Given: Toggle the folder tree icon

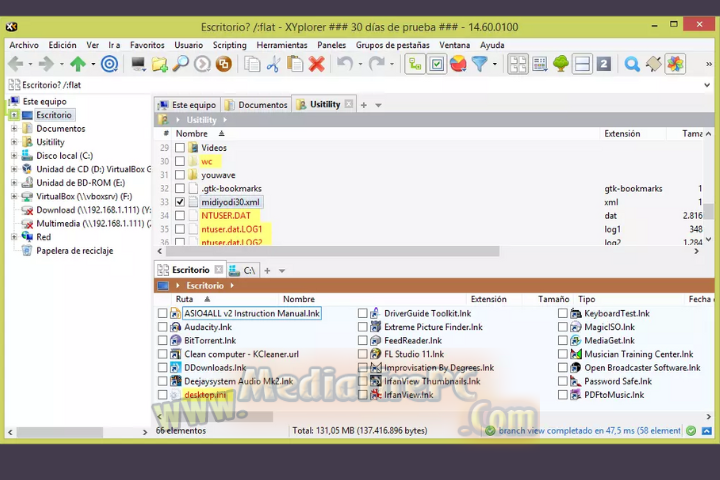Looking at the screenshot, I should 561,64.
